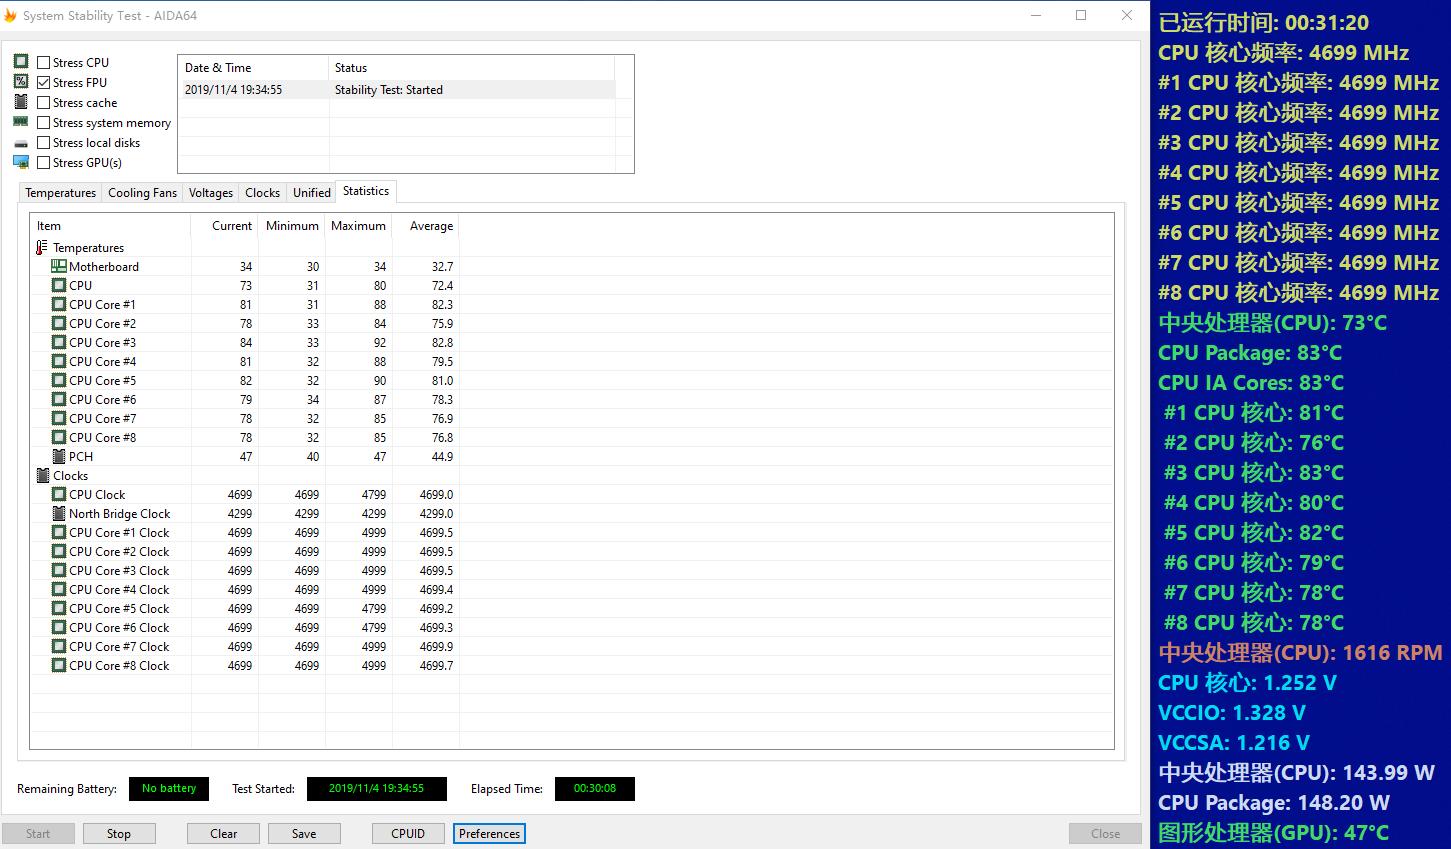This screenshot has height=849, width=1451.
Task: Click the Save button
Action: click(304, 833)
